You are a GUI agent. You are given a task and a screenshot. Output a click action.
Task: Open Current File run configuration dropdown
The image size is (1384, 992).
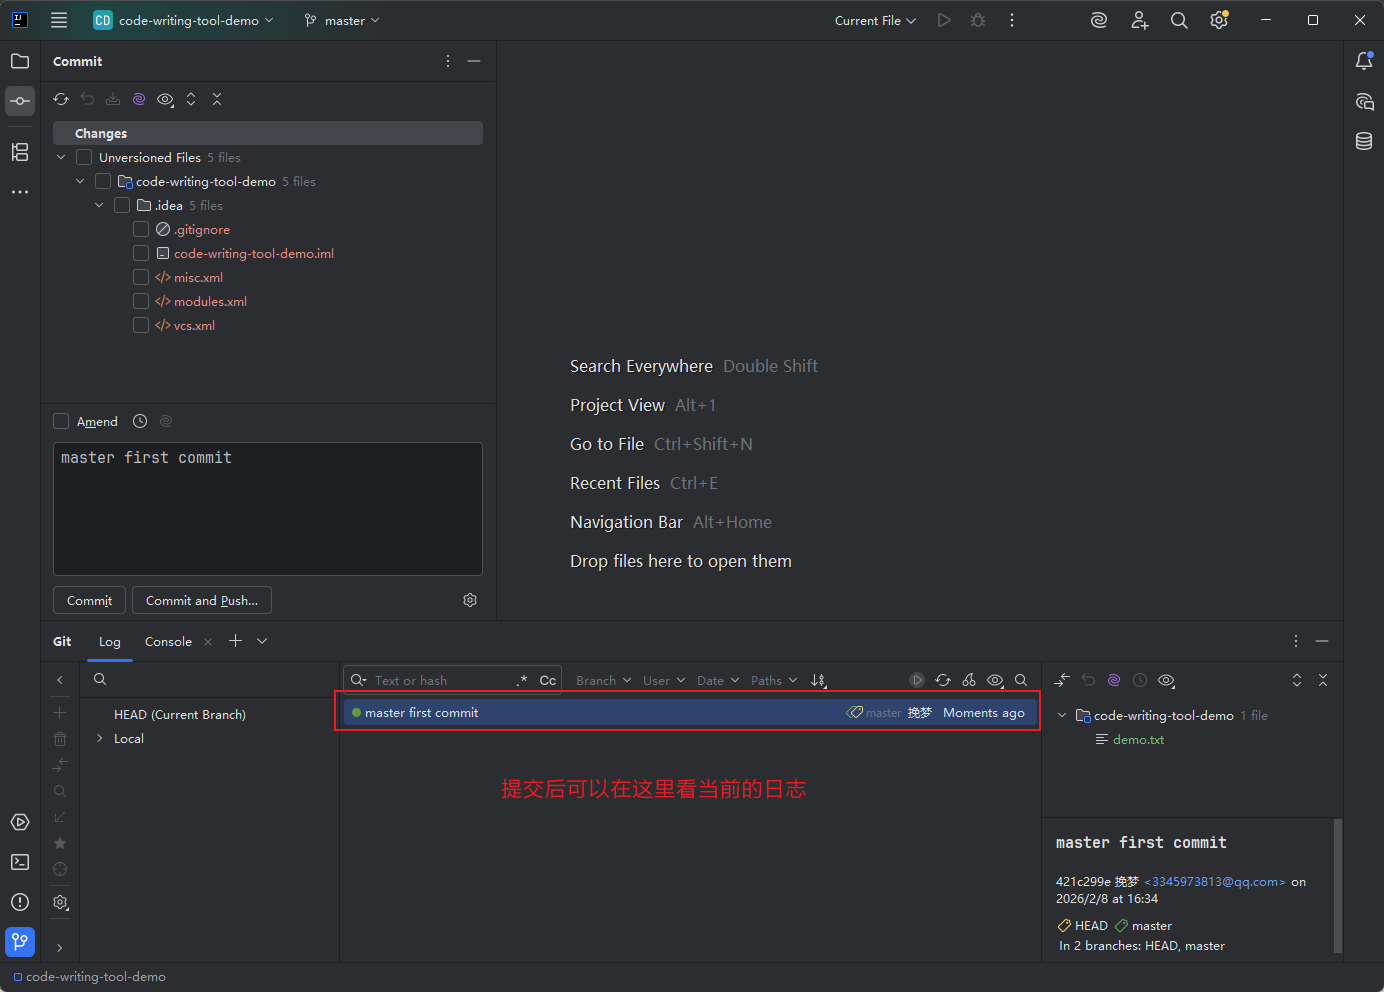[875, 20]
